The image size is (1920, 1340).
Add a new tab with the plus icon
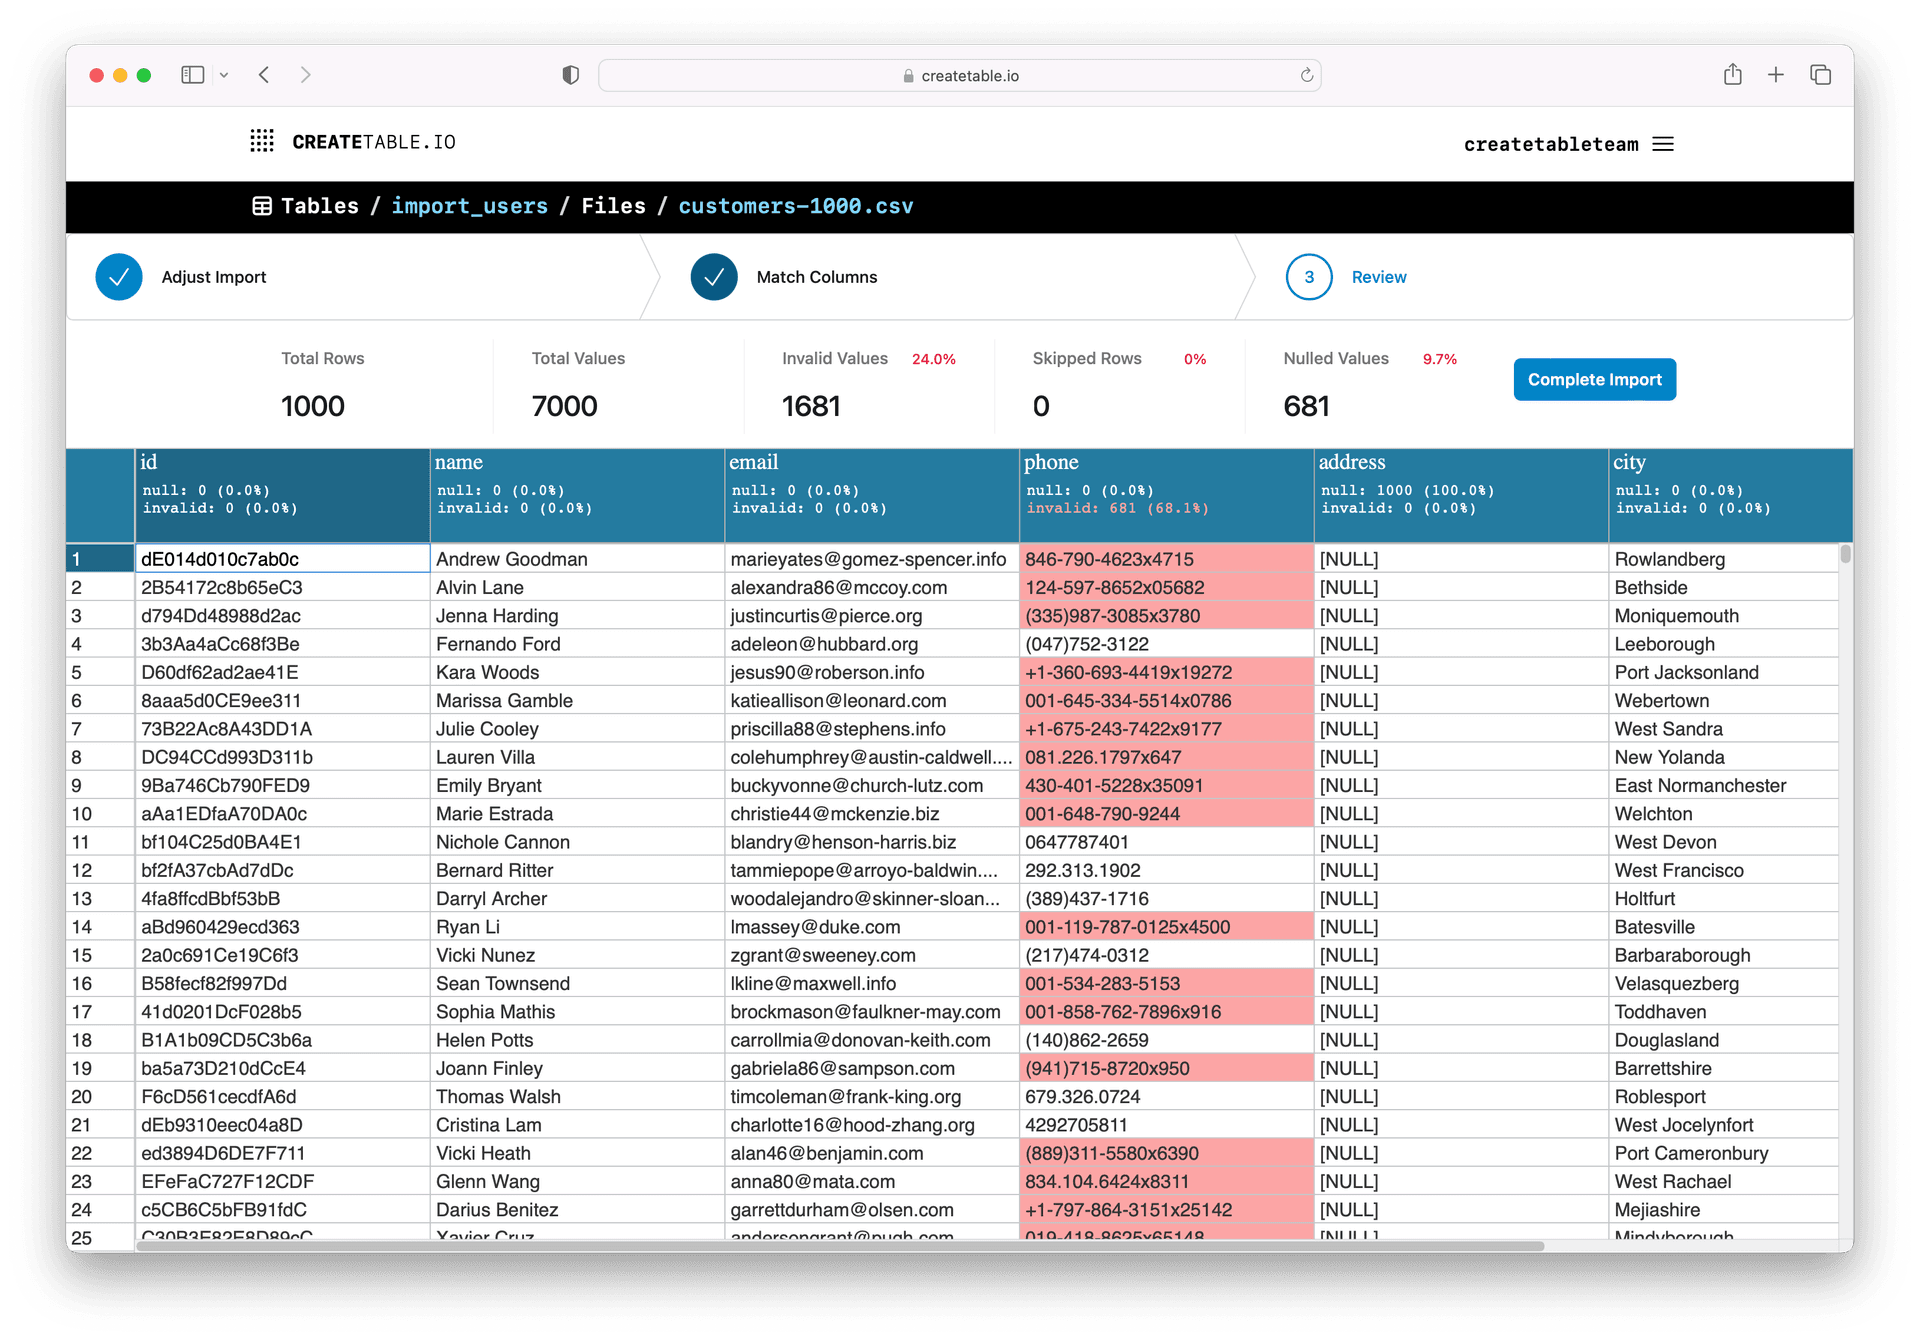[x=1775, y=75]
